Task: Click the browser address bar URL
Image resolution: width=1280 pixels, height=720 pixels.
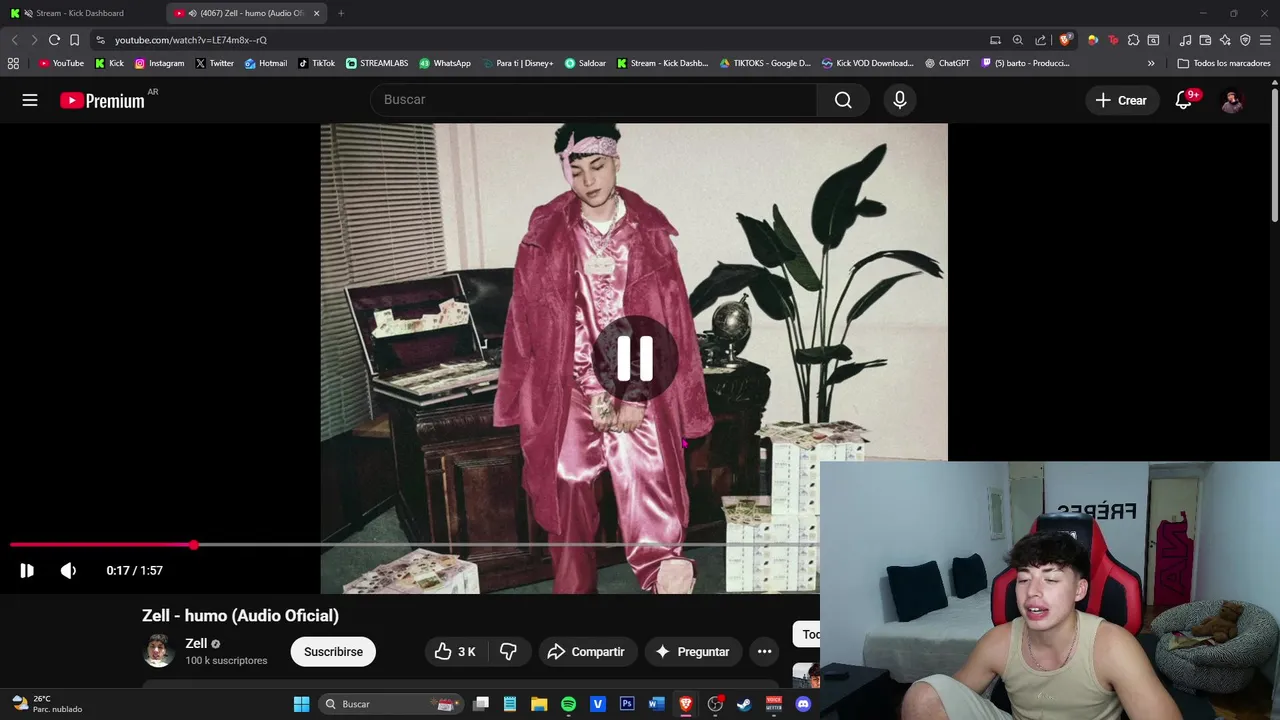Action: [x=190, y=40]
